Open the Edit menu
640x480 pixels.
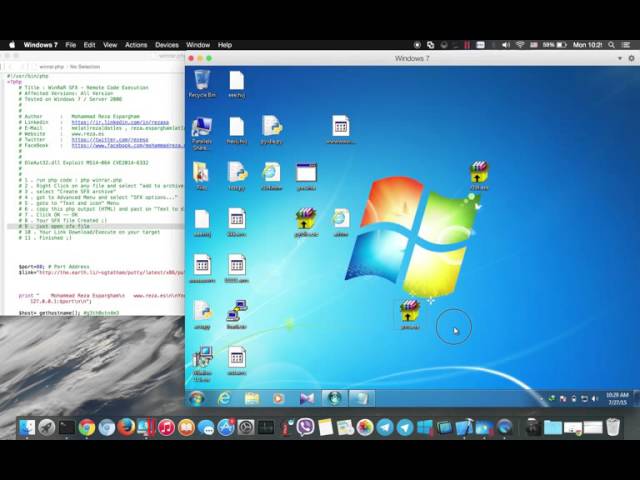(89, 45)
